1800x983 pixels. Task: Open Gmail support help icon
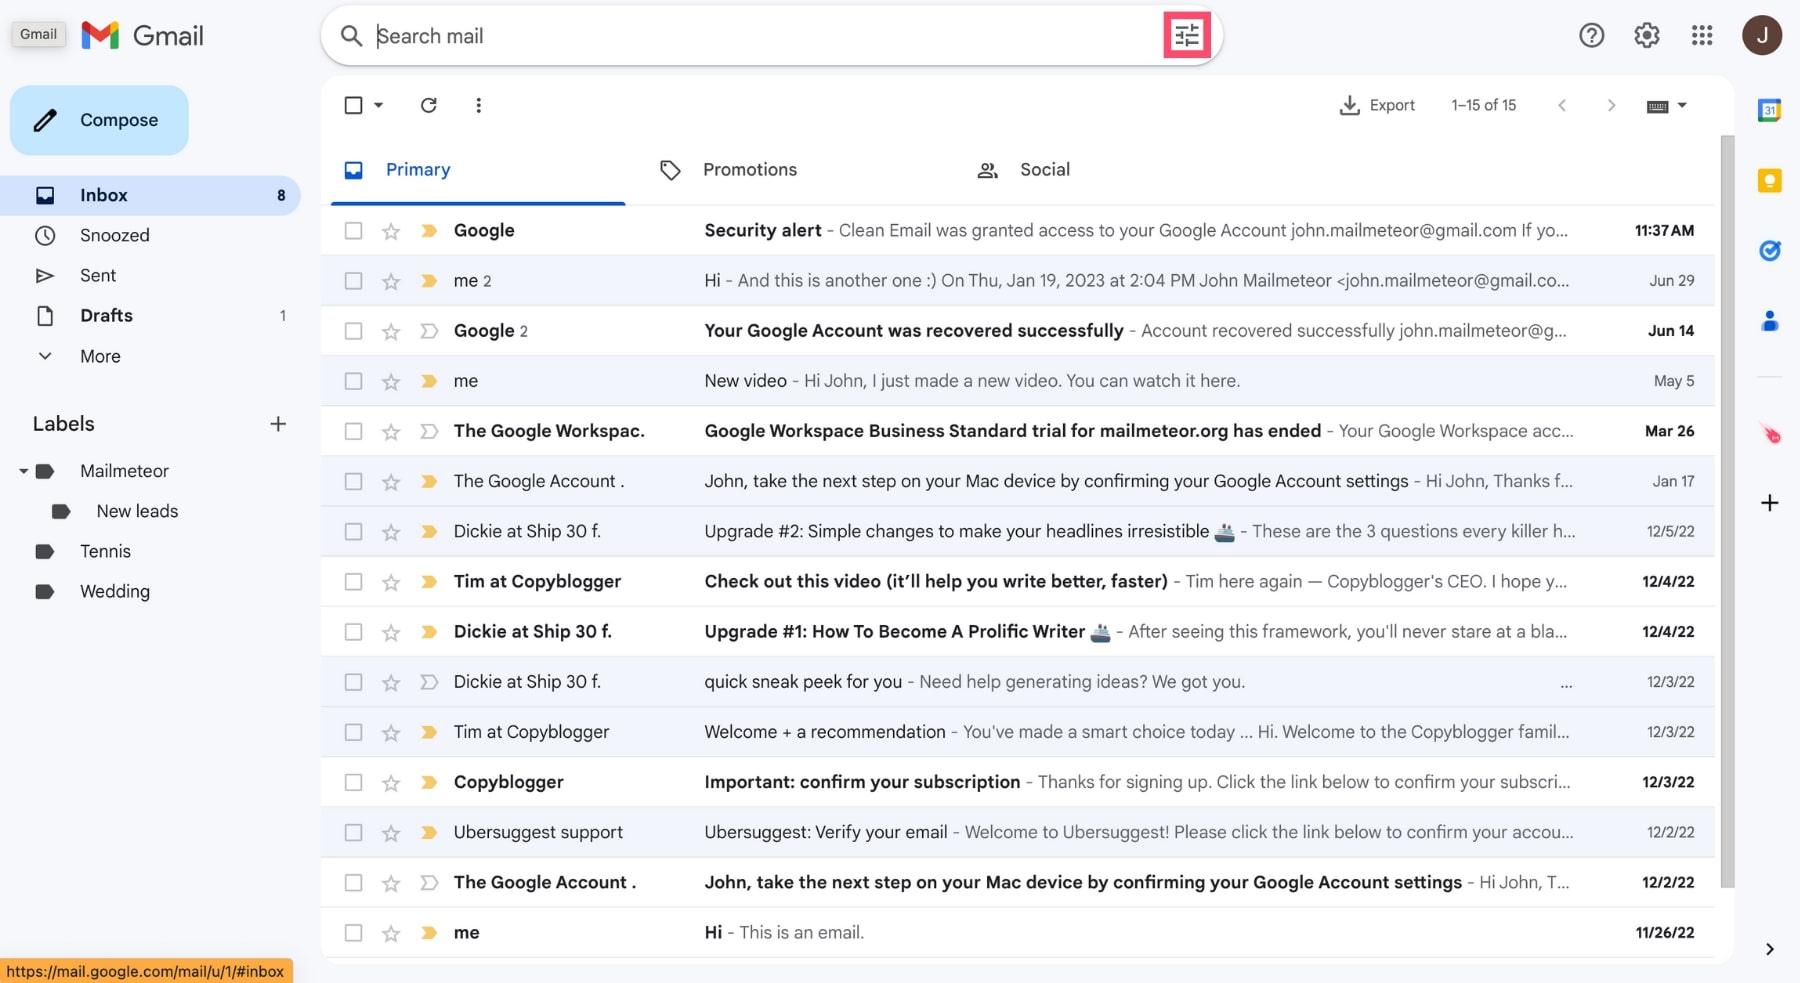tap(1591, 36)
